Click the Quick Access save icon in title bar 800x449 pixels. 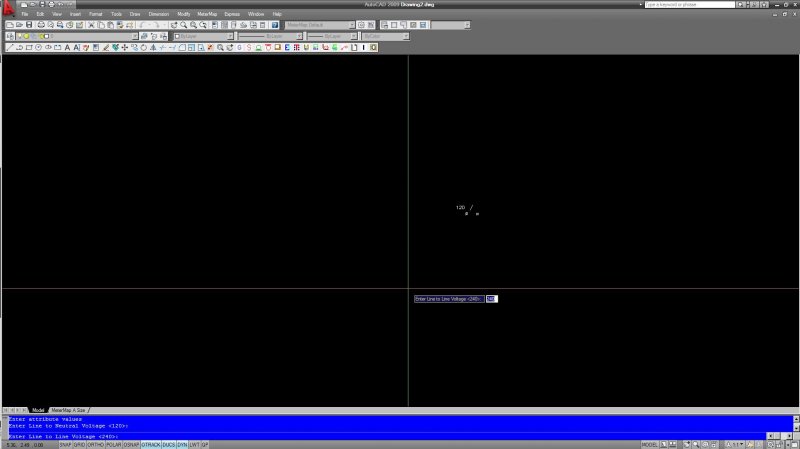[42, 4]
